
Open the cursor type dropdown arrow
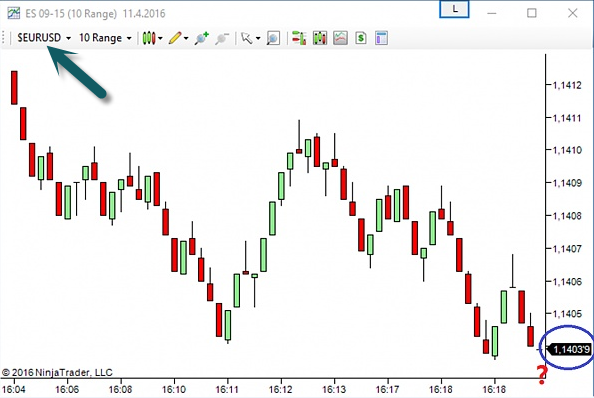[258, 38]
